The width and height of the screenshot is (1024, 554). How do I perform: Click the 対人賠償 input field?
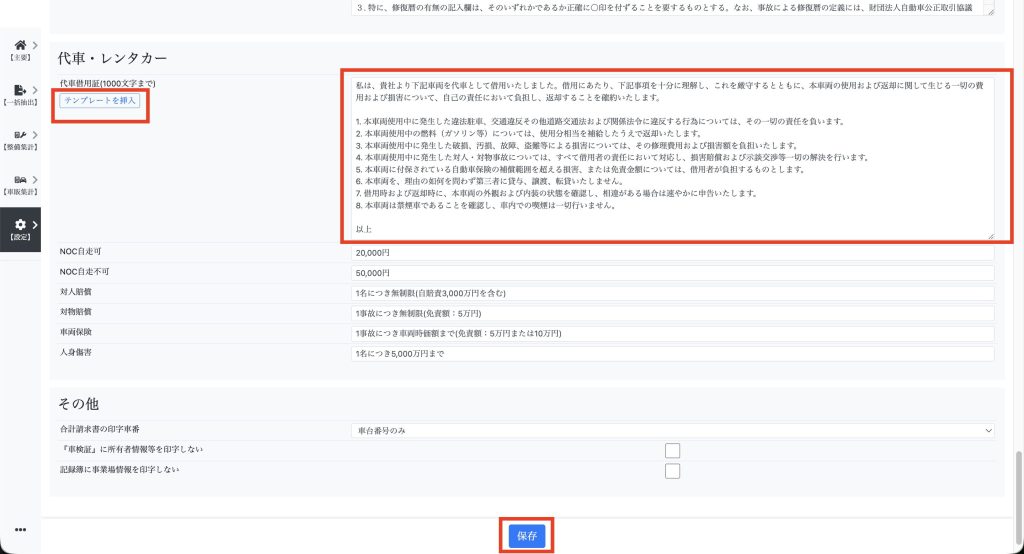coord(672,293)
